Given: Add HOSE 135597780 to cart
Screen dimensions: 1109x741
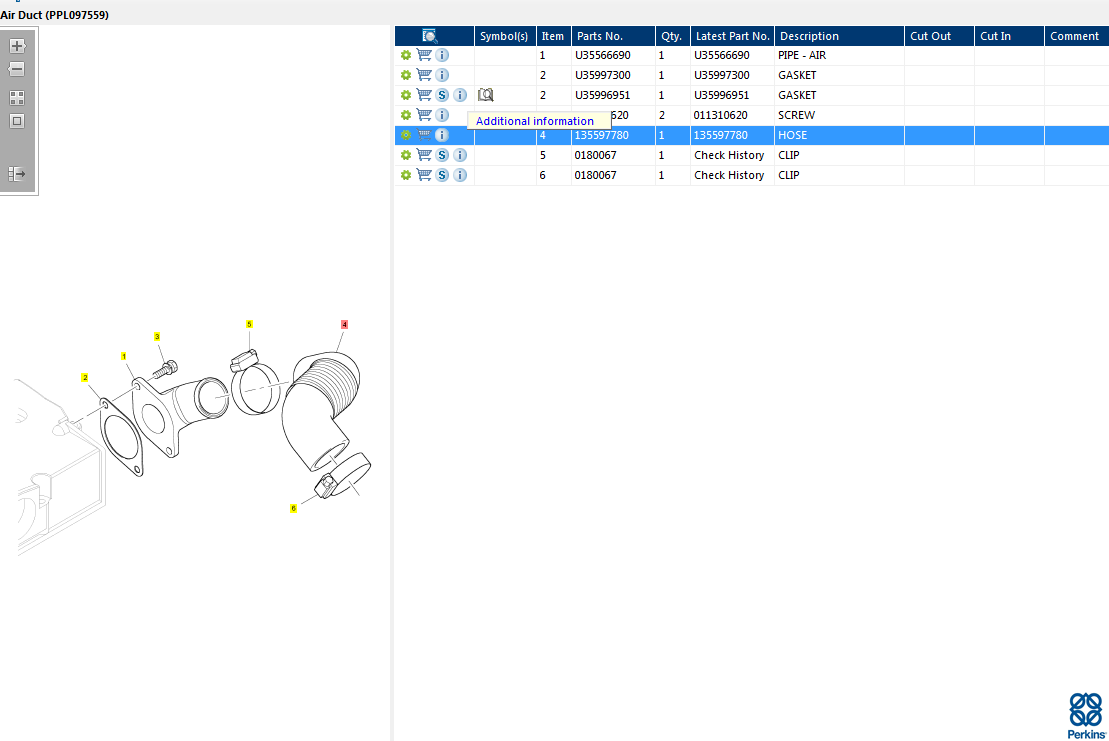Looking at the screenshot, I should click(x=424, y=134).
